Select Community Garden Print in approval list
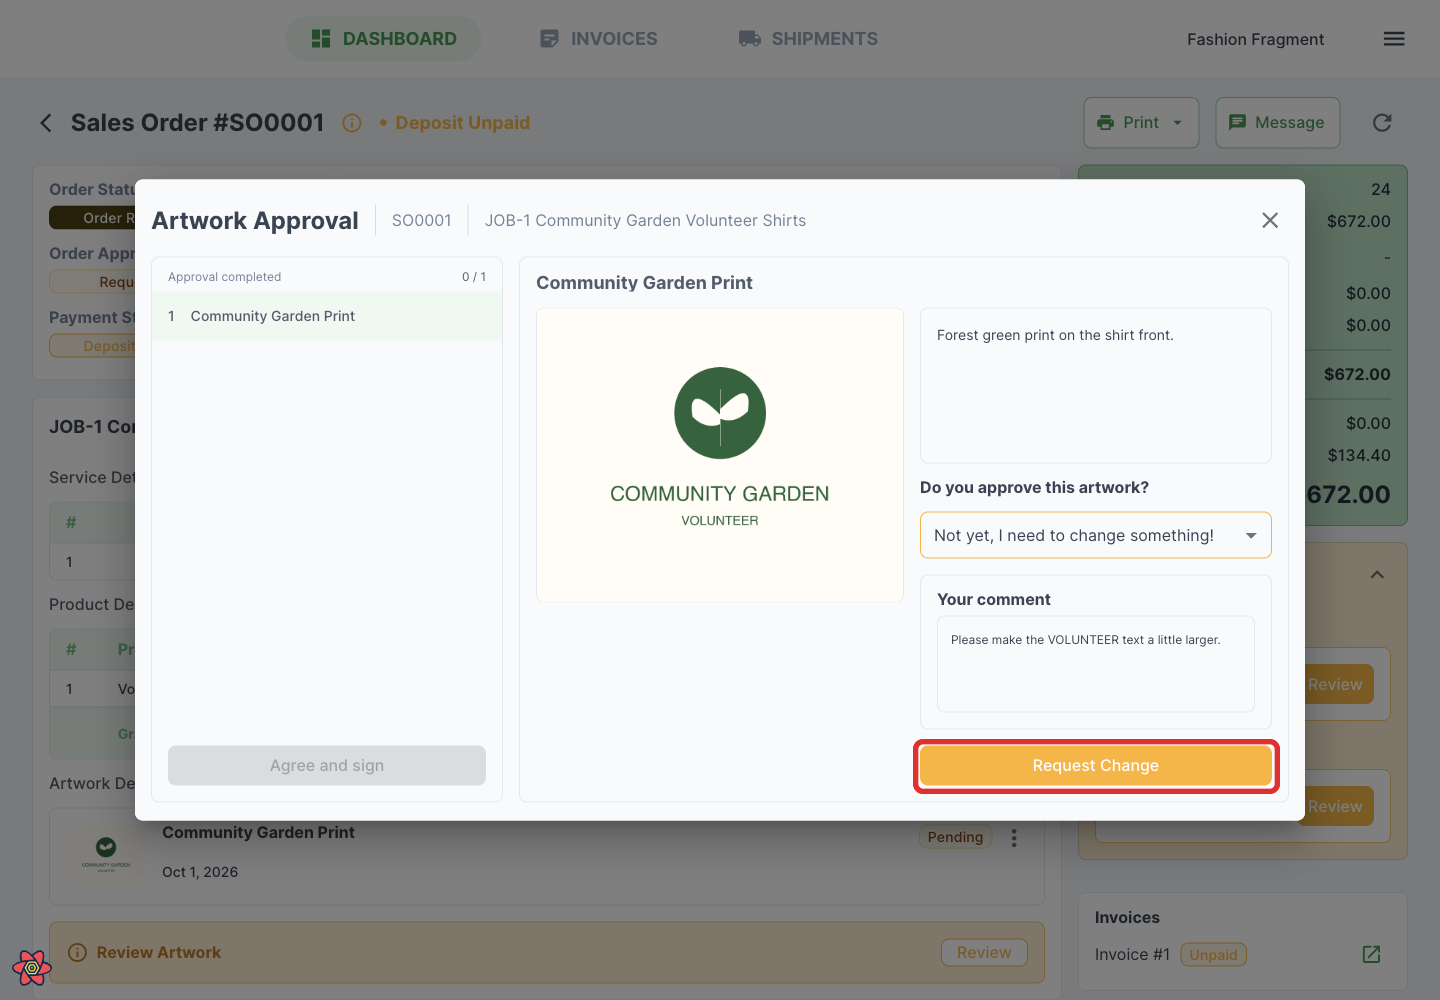This screenshot has width=1440, height=1000. 327,316
